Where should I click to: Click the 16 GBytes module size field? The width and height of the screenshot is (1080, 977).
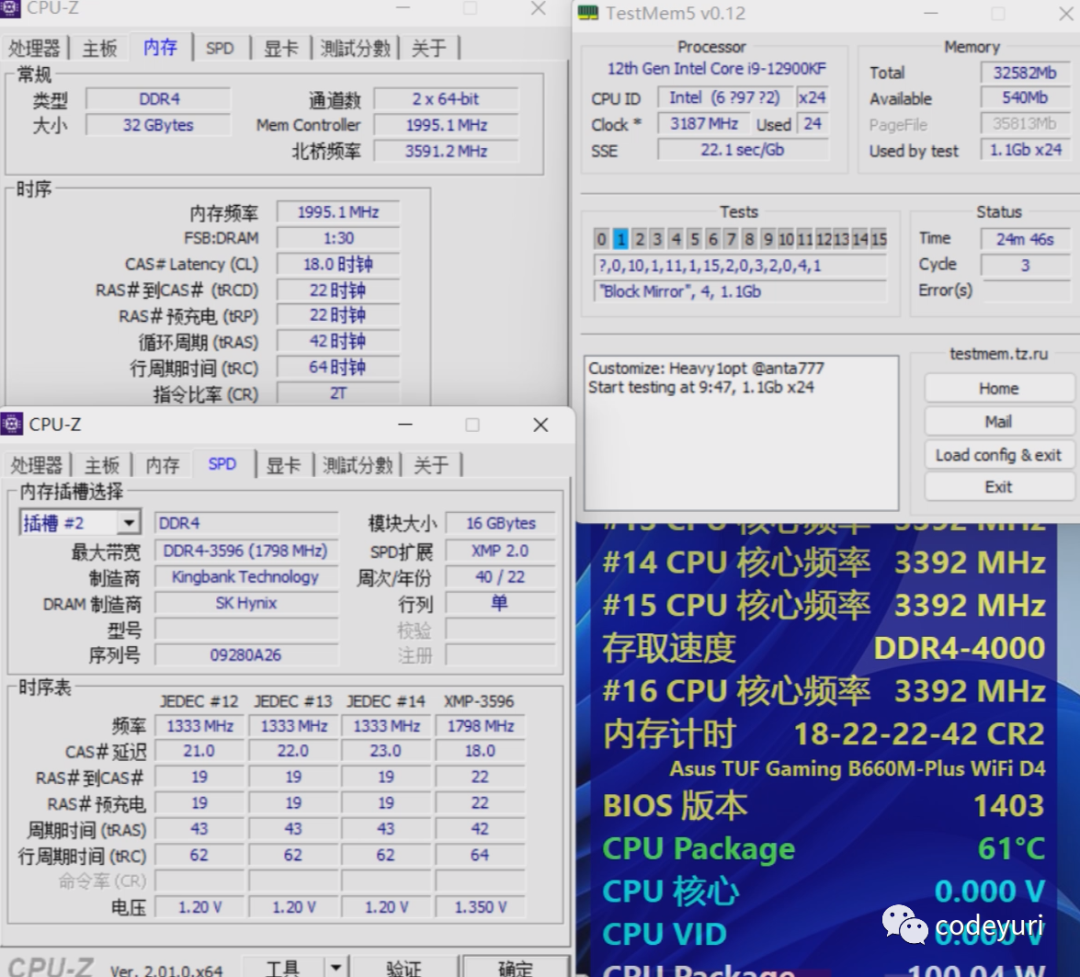tap(501, 523)
